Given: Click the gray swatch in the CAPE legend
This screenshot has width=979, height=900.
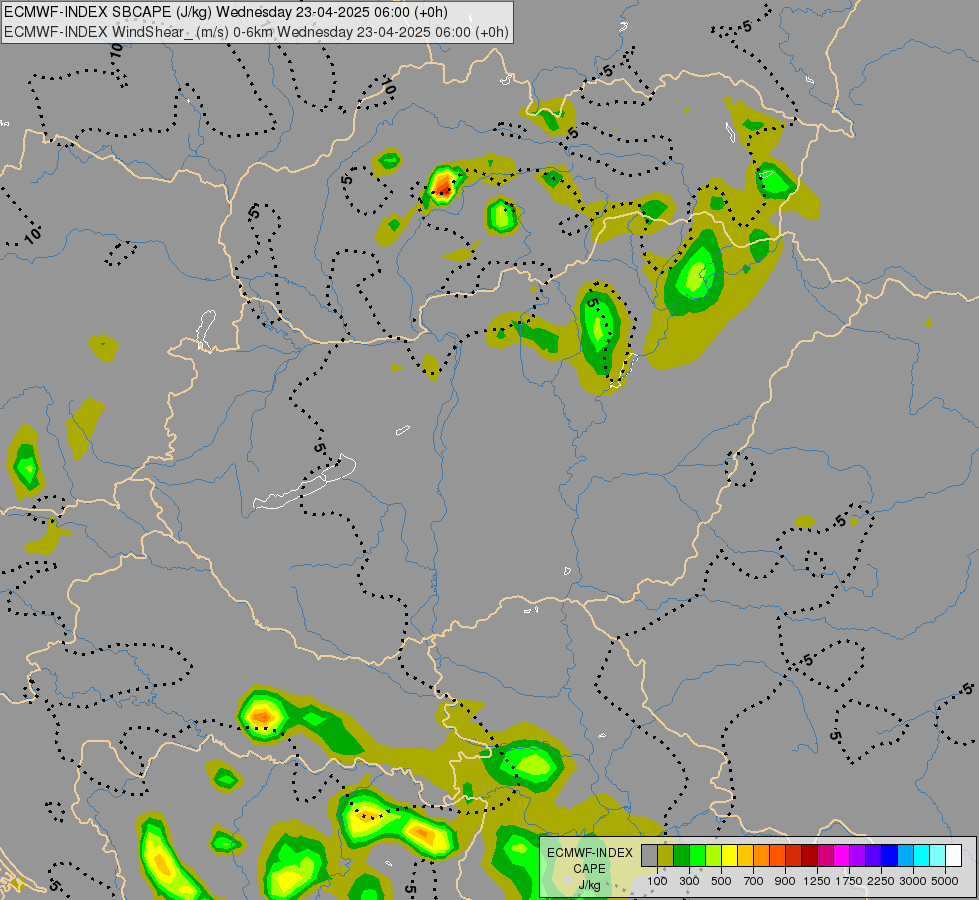Looking at the screenshot, I should (x=649, y=855).
